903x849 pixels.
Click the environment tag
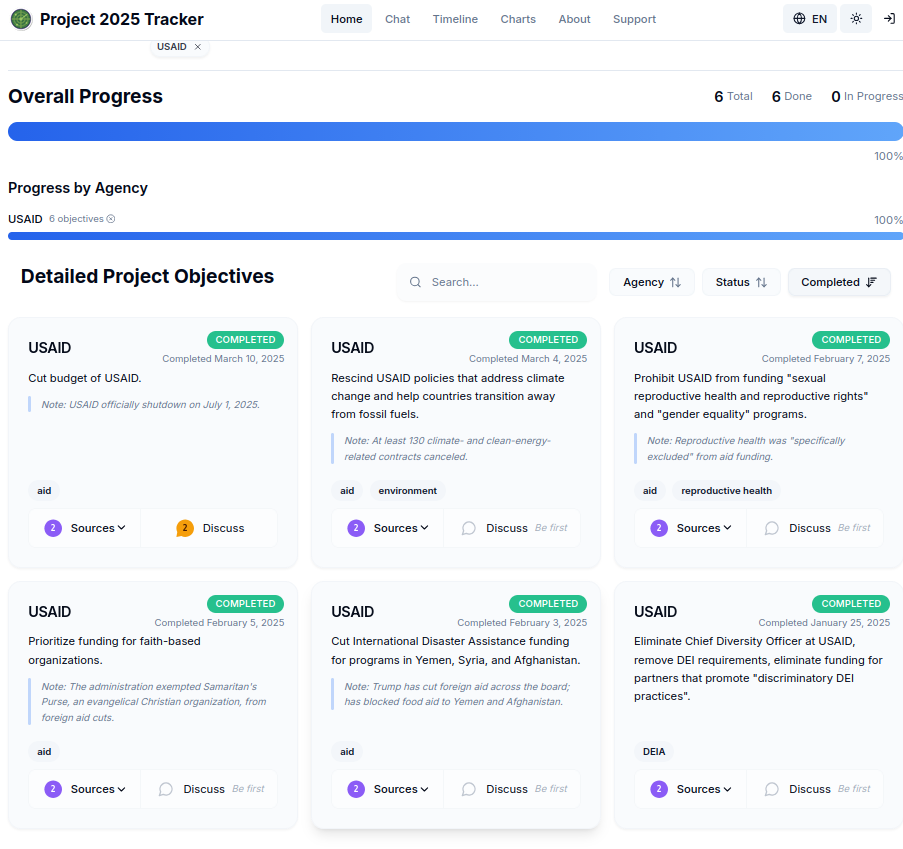point(407,491)
